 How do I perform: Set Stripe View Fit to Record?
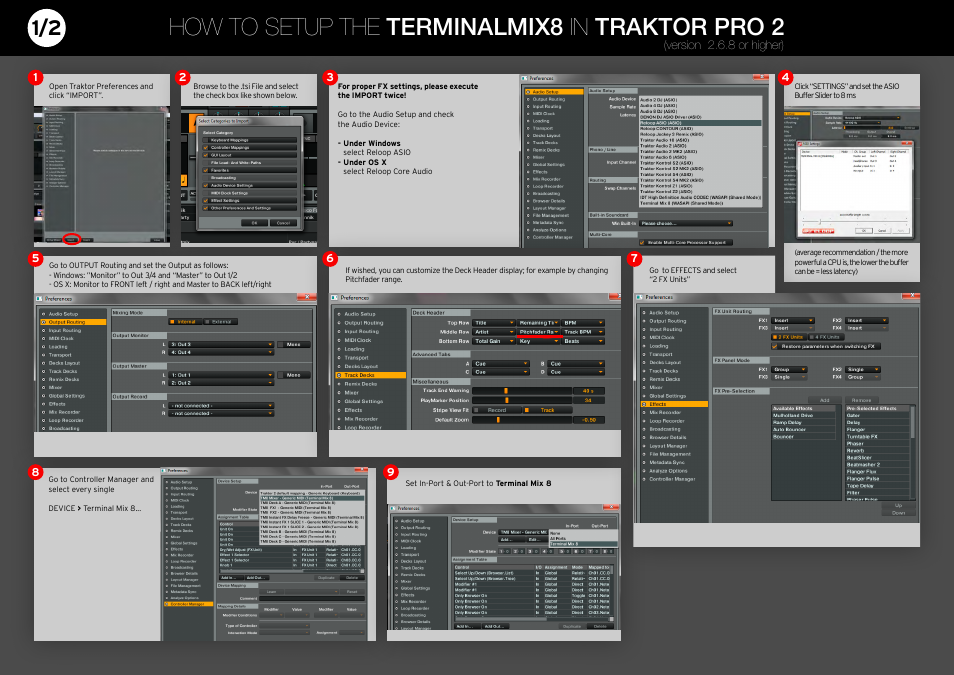[x=496, y=410]
